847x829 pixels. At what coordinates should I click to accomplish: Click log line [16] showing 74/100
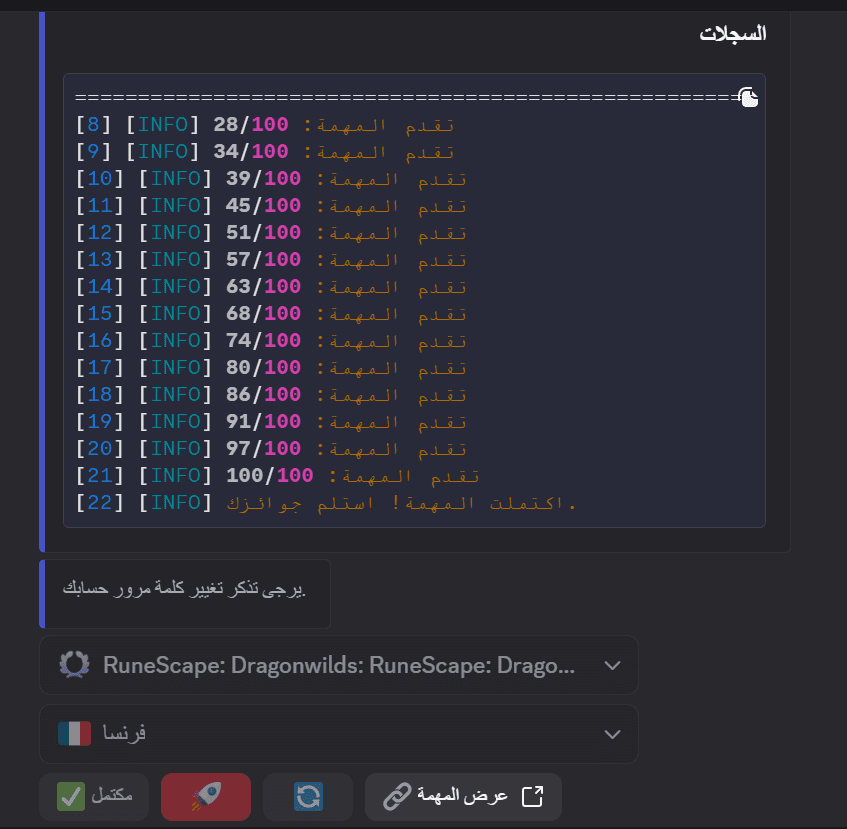271,341
